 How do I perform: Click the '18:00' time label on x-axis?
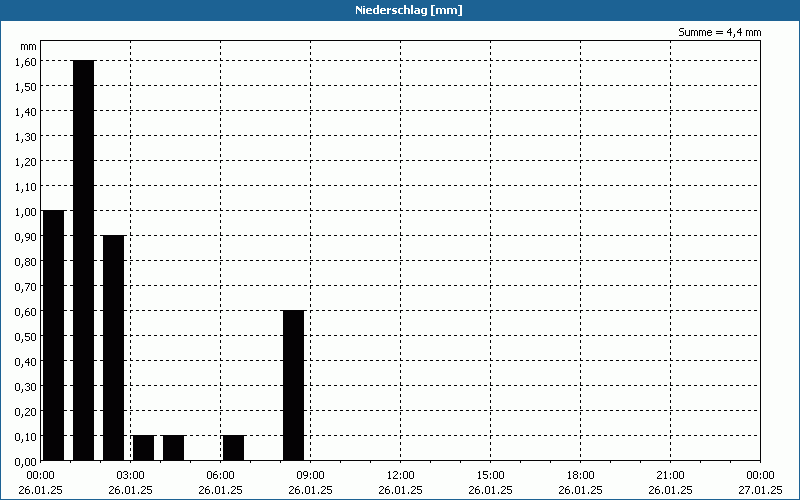(581, 475)
